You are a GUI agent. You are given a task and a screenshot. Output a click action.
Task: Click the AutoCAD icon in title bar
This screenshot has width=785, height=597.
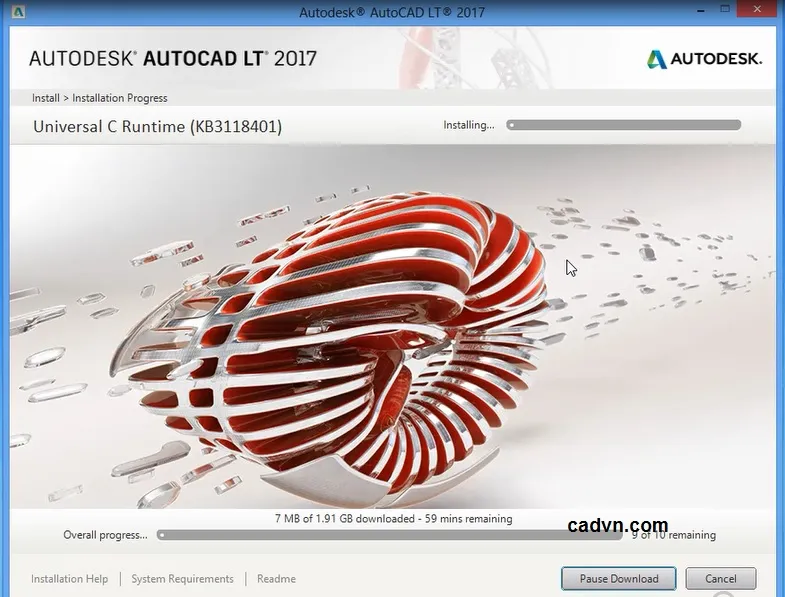tap(18, 11)
